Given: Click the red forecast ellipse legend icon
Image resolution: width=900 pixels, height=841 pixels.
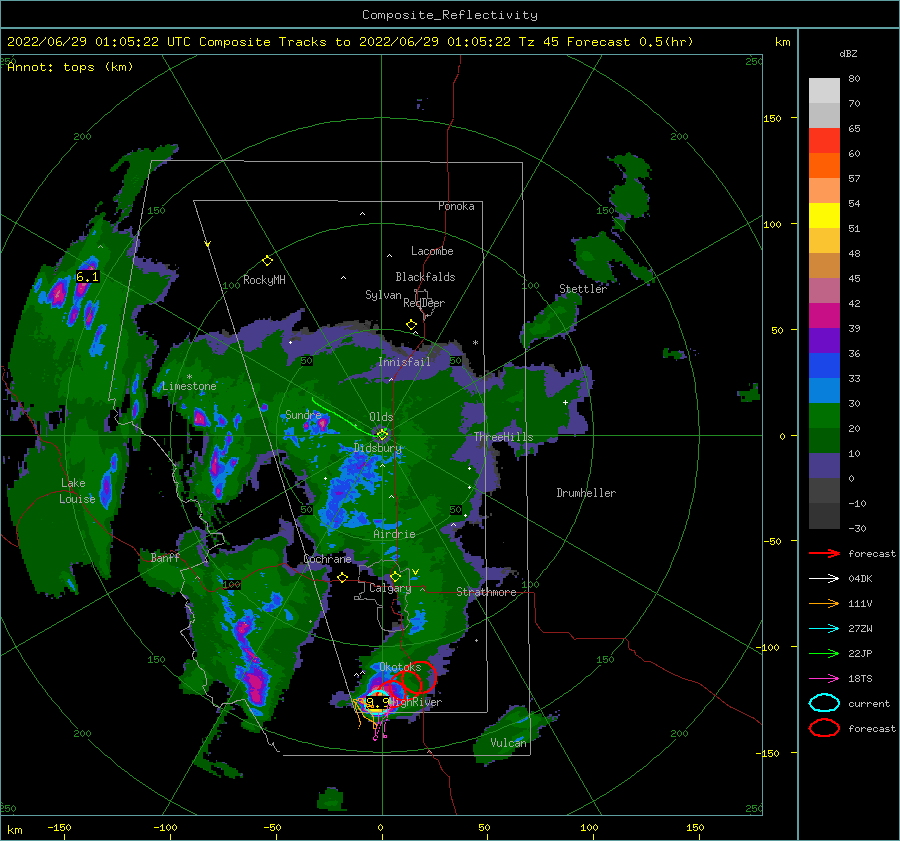Looking at the screenshot, I should tap(824, 728).
